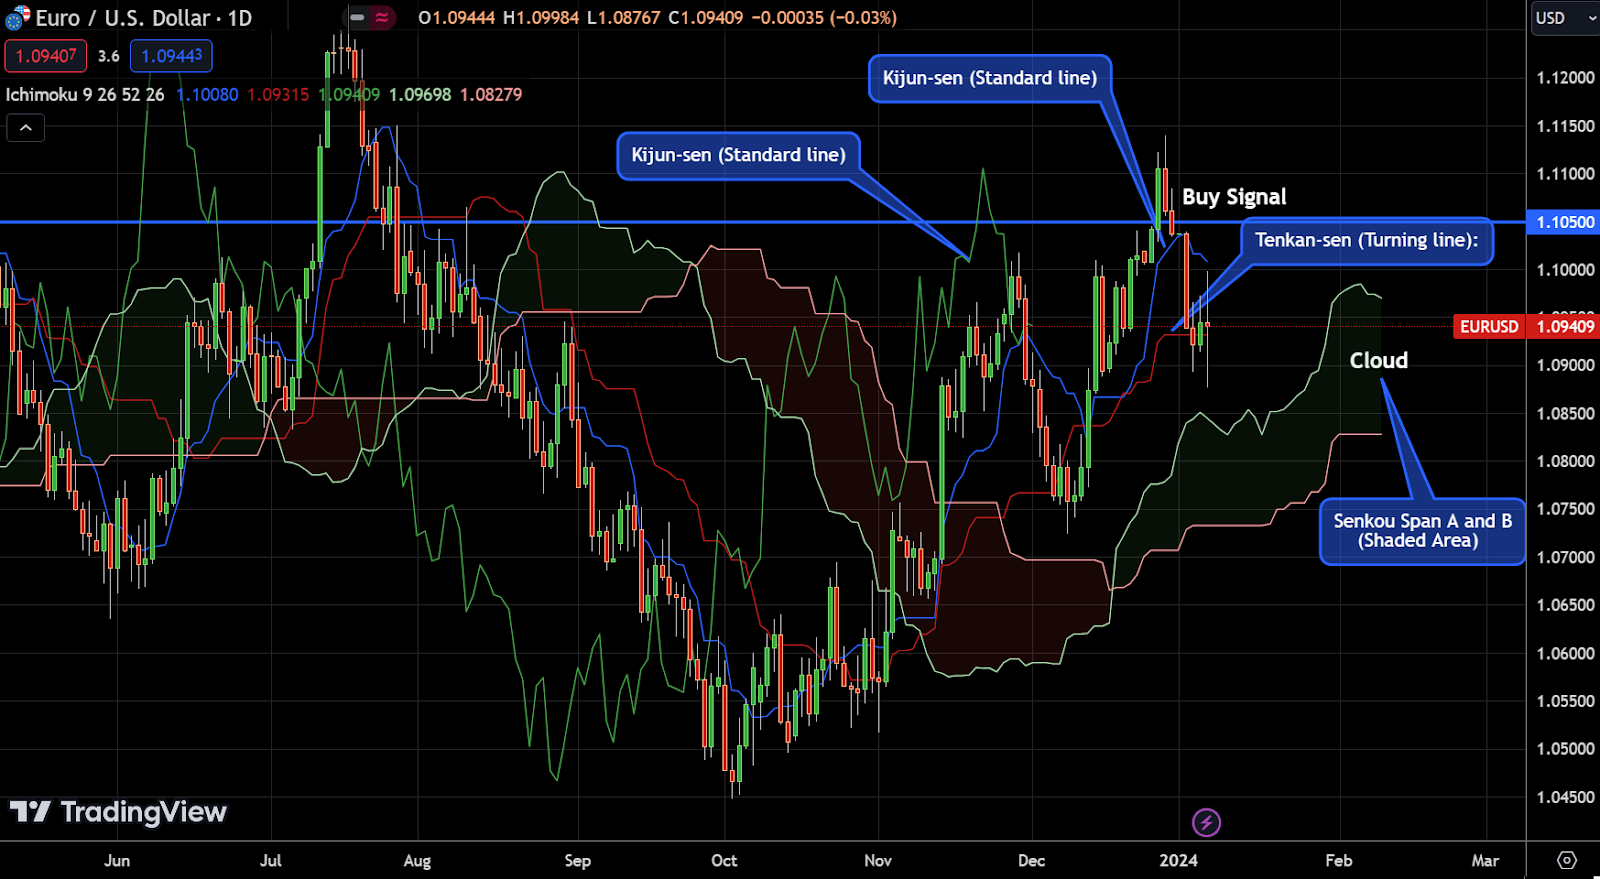Click the Cloud text label on chart

coord(1379,361)
